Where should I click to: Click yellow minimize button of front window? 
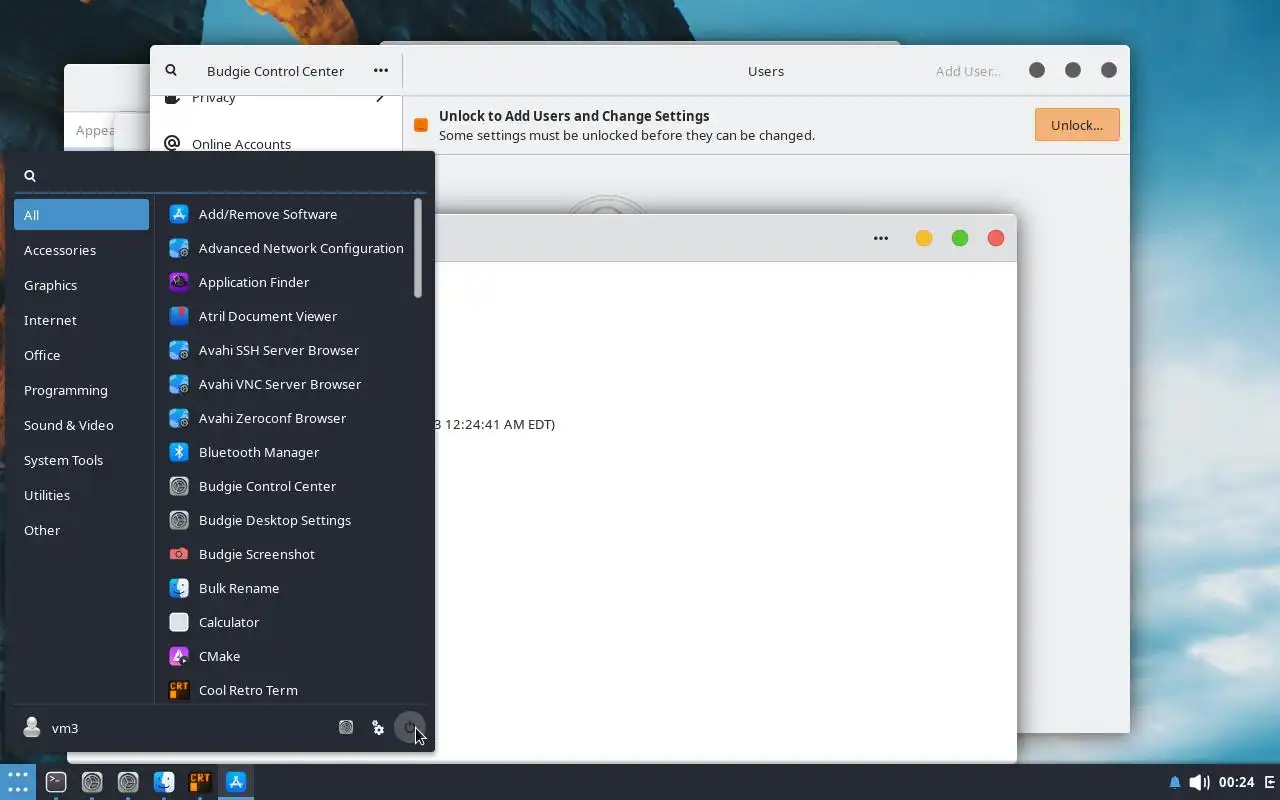click(924, 238)
